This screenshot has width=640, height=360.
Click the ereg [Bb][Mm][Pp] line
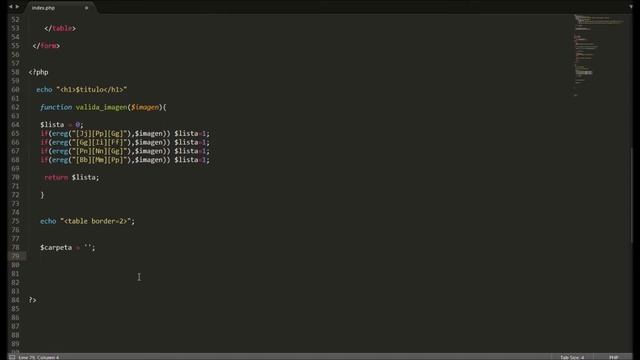(x=125, y=160)
